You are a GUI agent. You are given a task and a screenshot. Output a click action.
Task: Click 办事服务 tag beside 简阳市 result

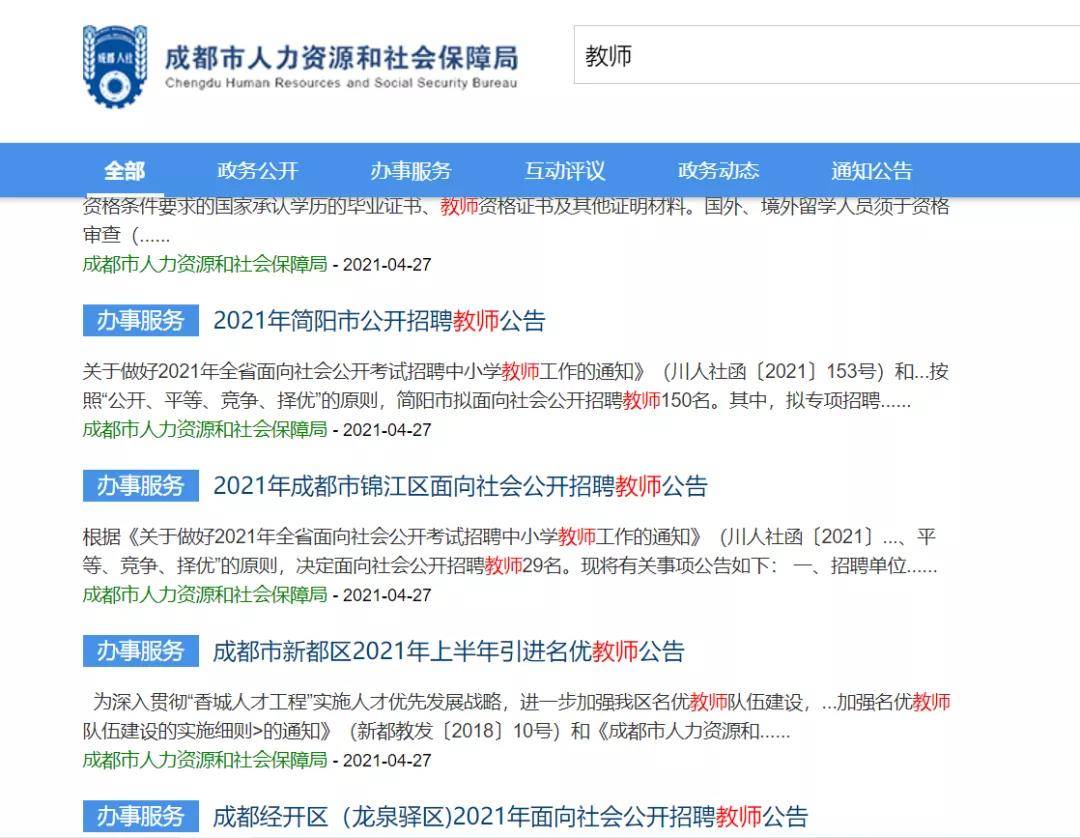(141, 321)
